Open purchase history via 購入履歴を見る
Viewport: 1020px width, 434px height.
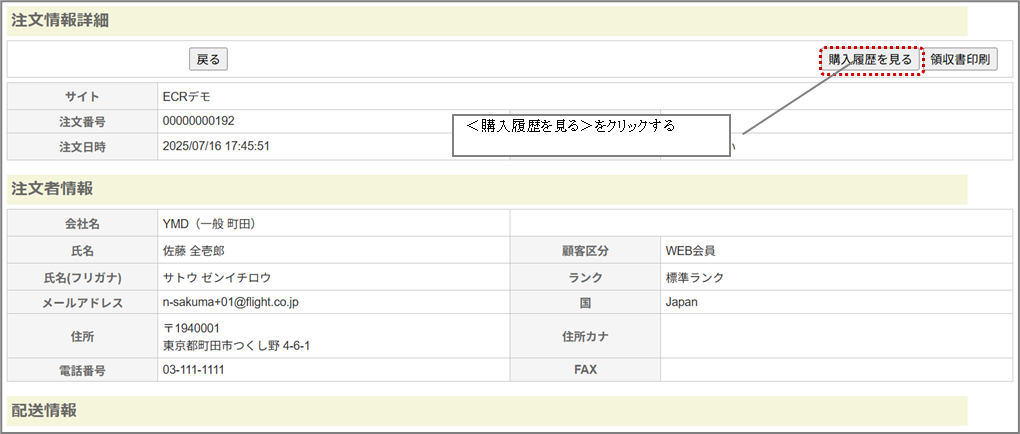coord(870,60)
